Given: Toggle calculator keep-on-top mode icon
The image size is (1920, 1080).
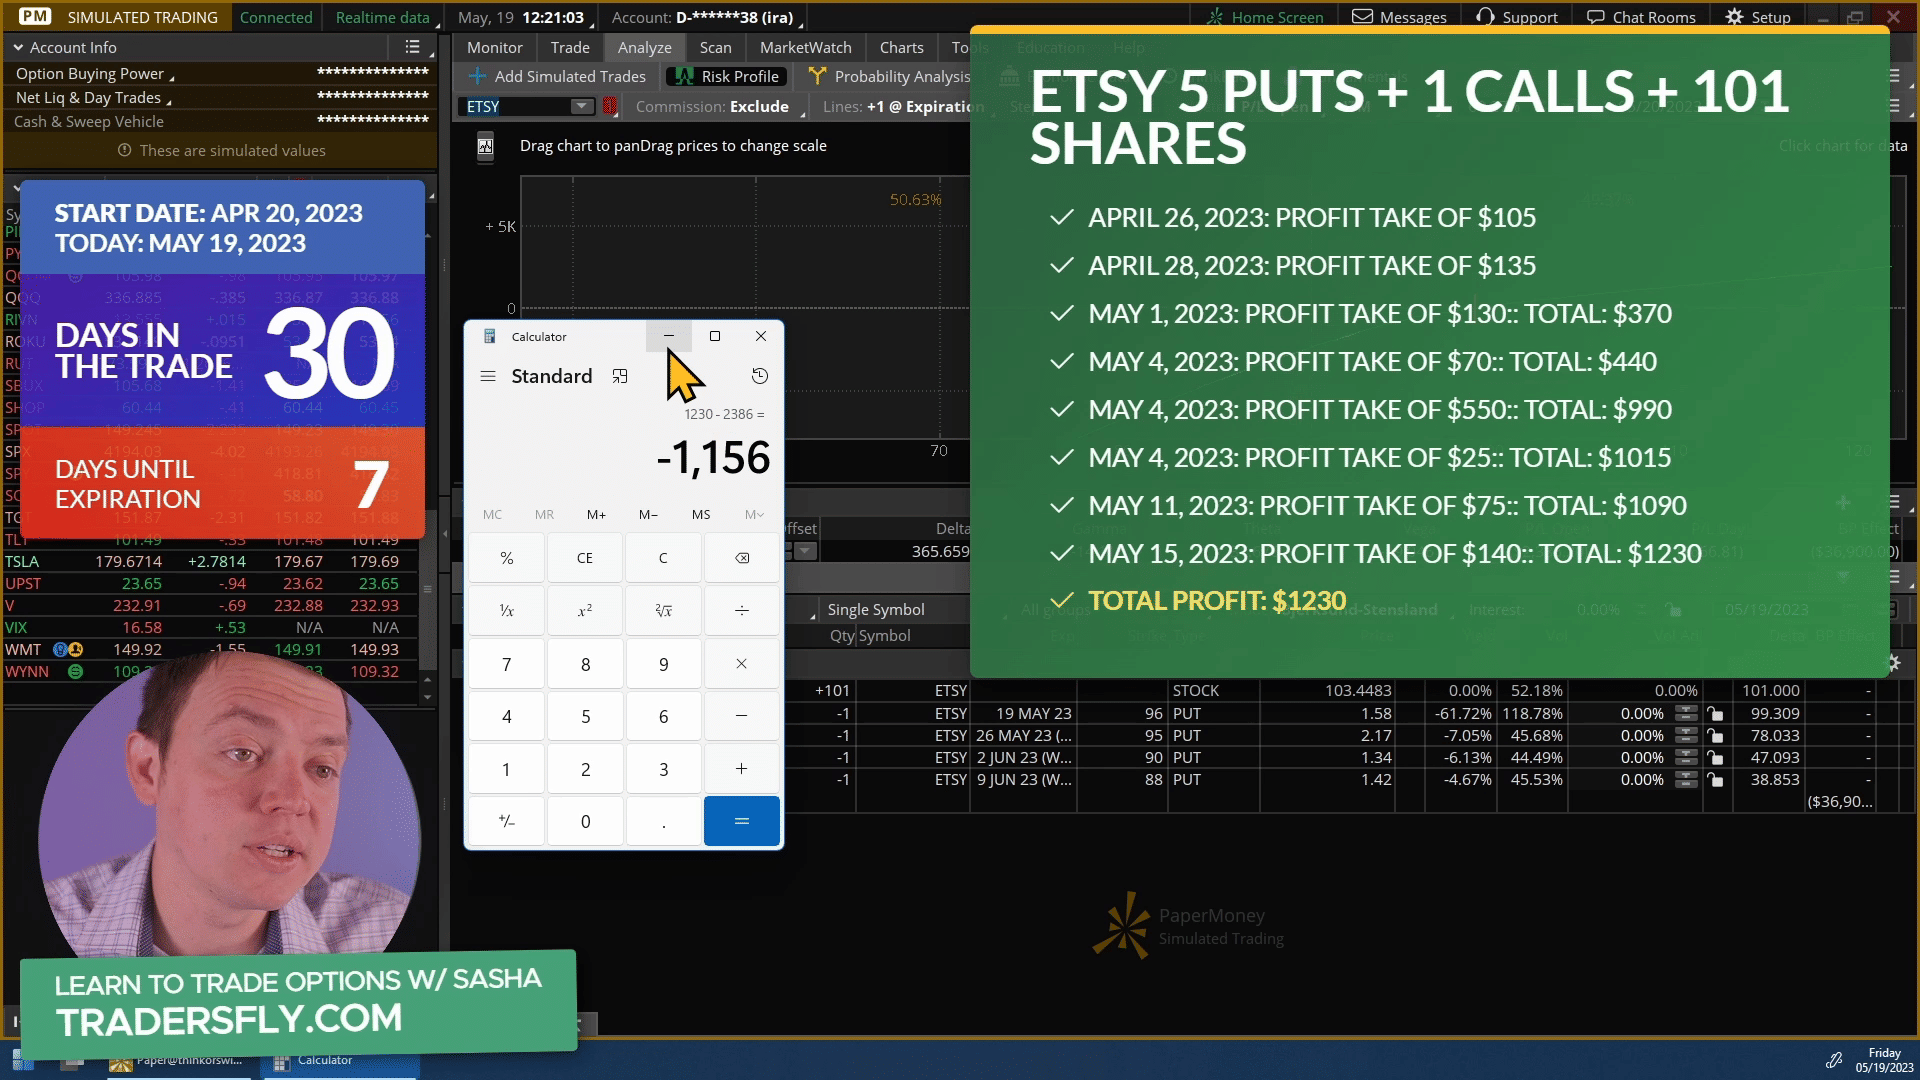Looking at the screenshot, I should 620,377.
